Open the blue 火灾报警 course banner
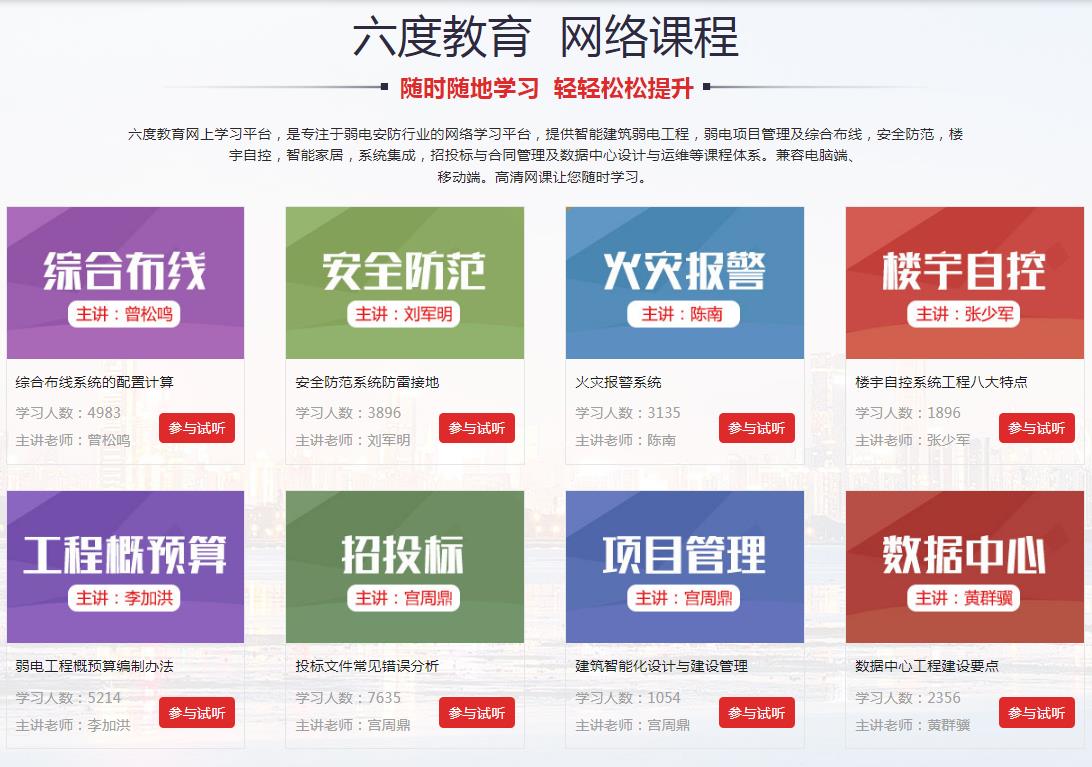This screenshot has height=767, width=1092. click(685, 283)
